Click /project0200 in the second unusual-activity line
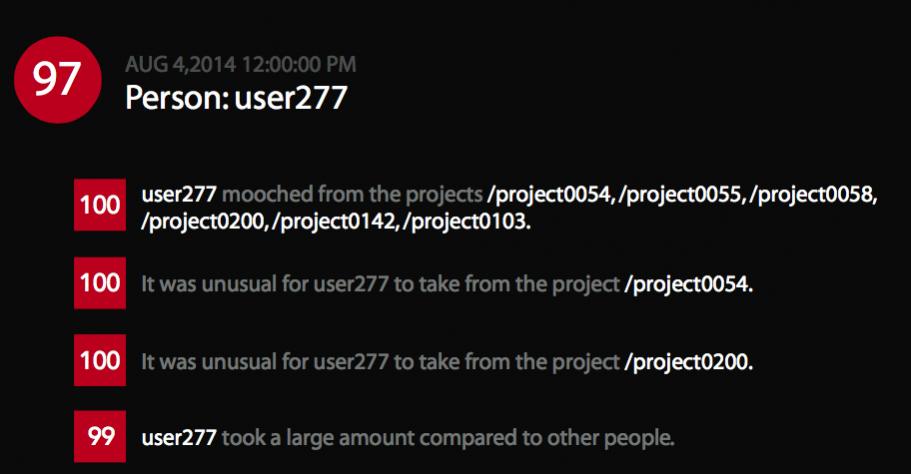This screenshot has height=474, width=911. [688, 362]
